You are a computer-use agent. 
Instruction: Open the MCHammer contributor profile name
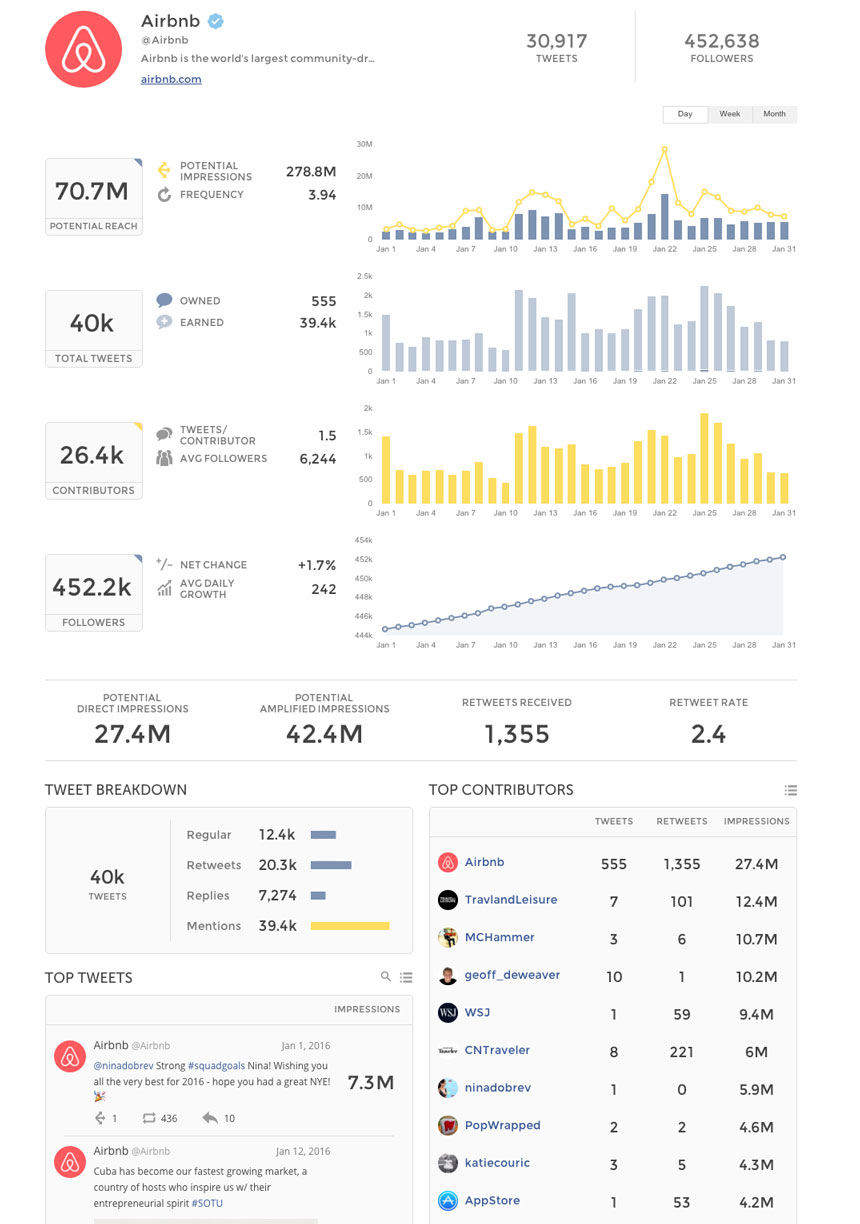tap(500, 938)
